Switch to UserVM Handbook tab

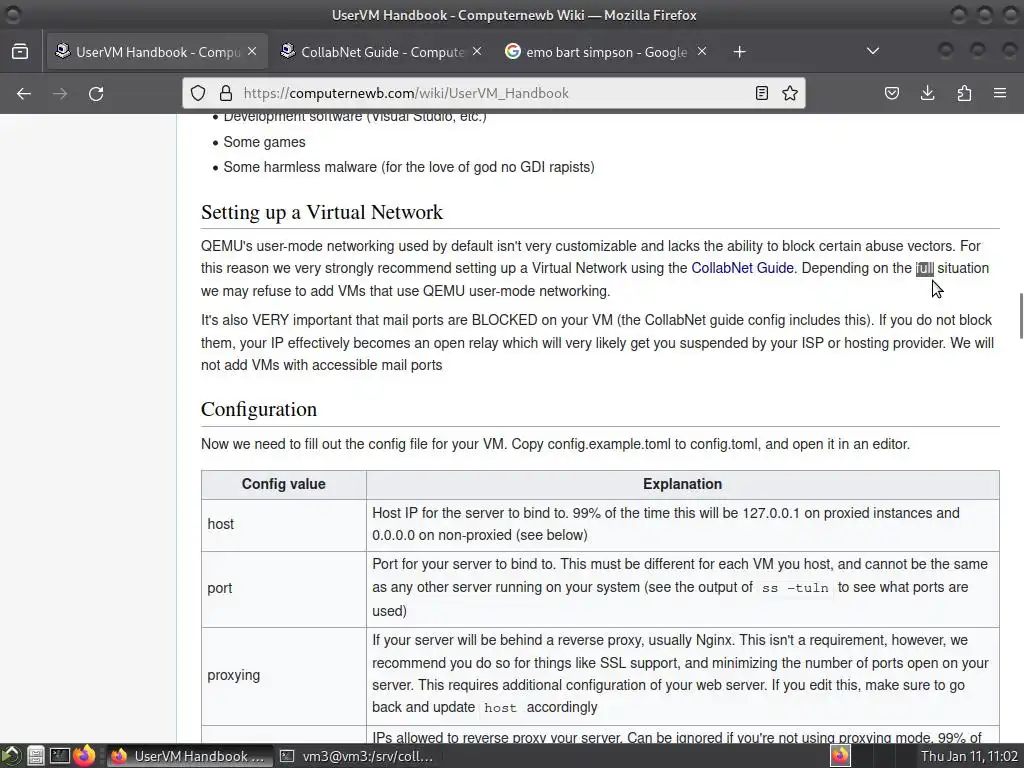pyautogui.click(x=157, y=52)
